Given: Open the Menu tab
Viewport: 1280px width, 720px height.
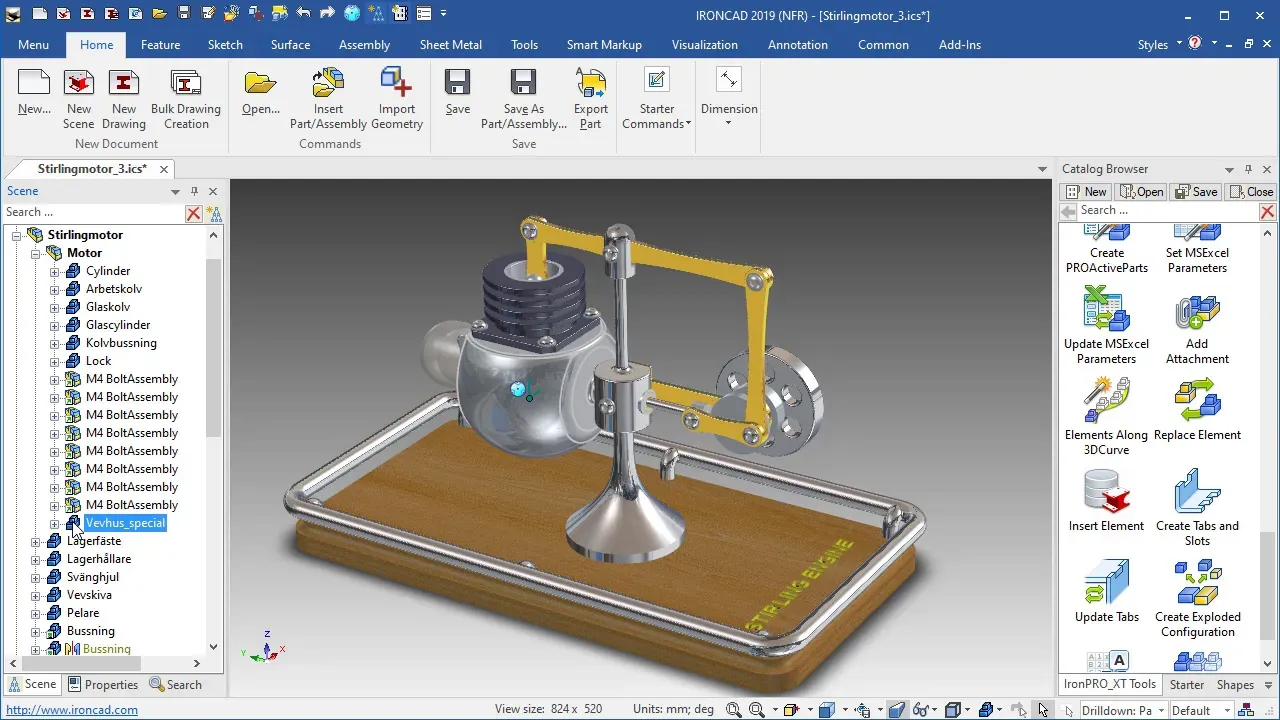Looking at the screenshot, I should (33, 45).
